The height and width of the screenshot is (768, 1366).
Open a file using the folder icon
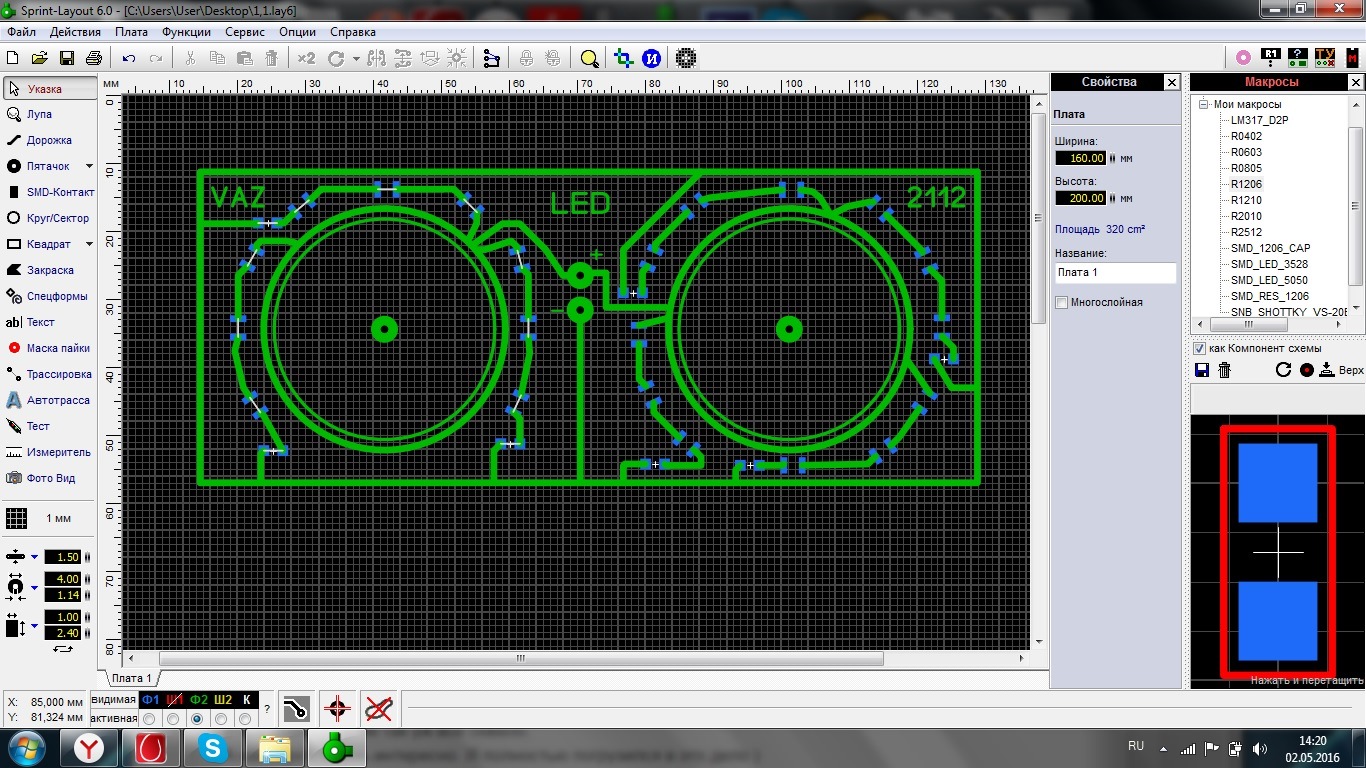click(40, 58)
